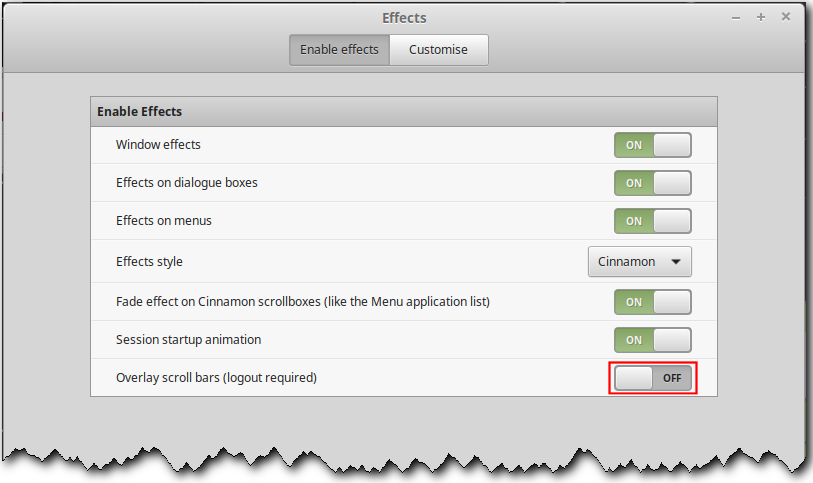
Task: Click the Session startup animation label text
Action: coord(188,340)
